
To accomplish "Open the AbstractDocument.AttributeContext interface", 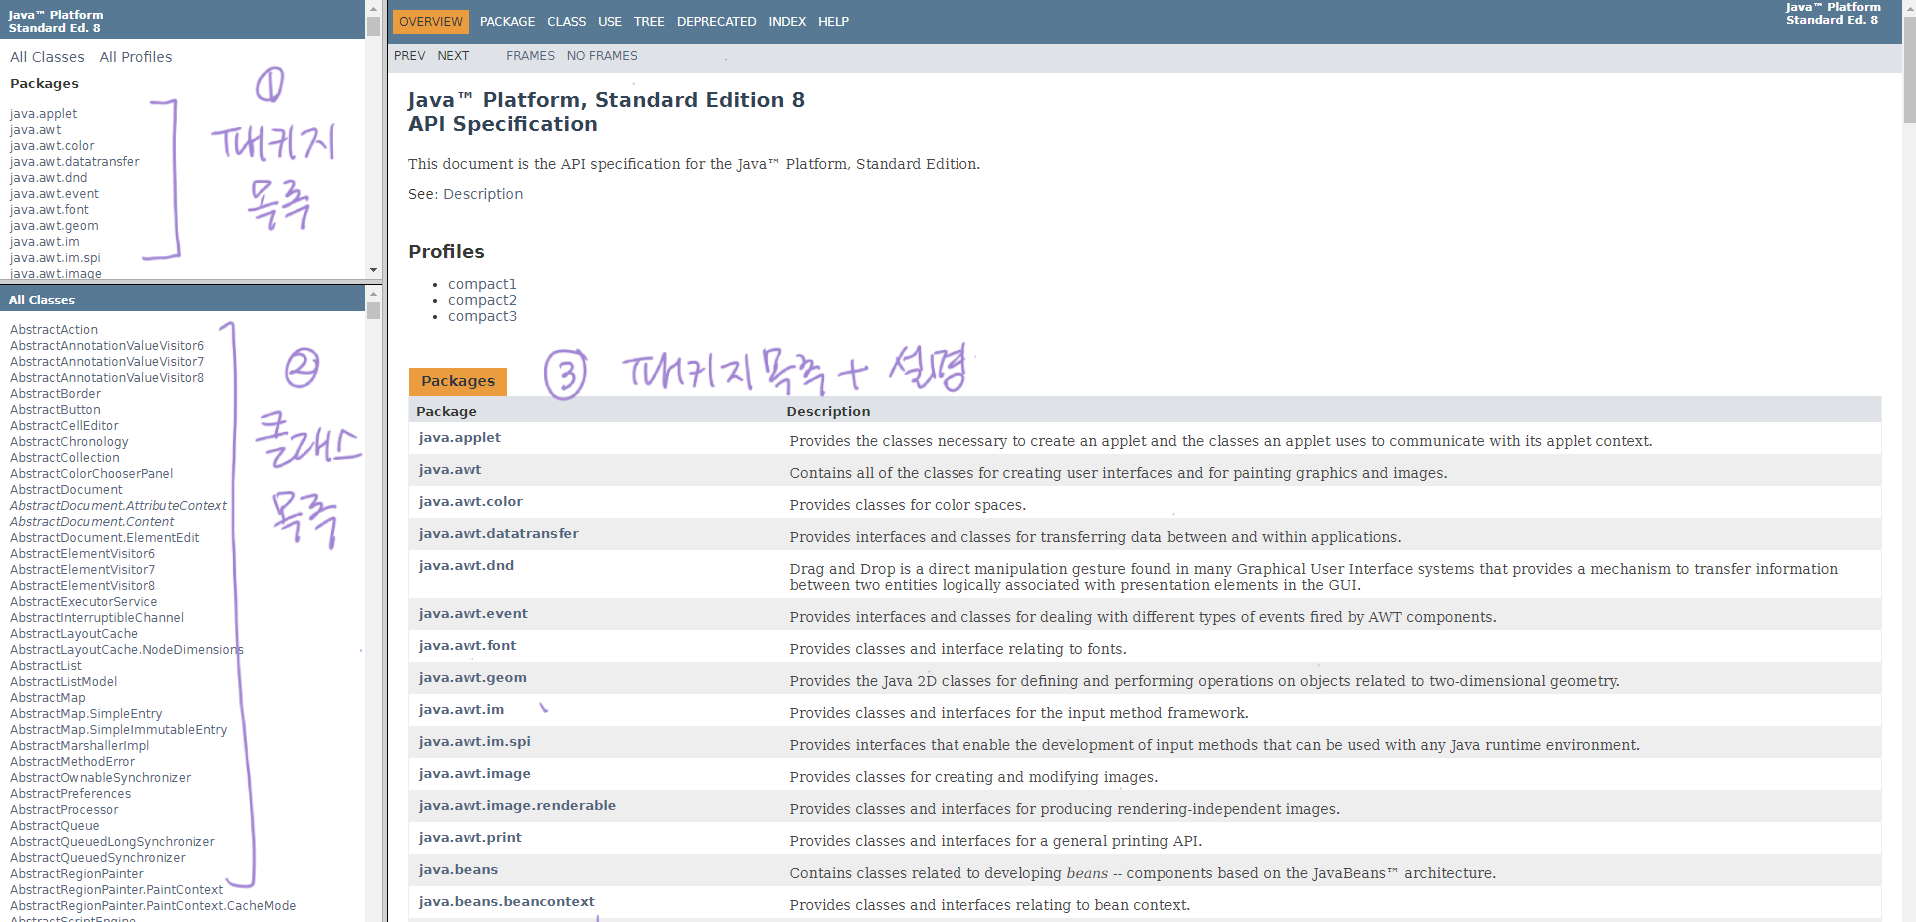I will click(118, 506).
